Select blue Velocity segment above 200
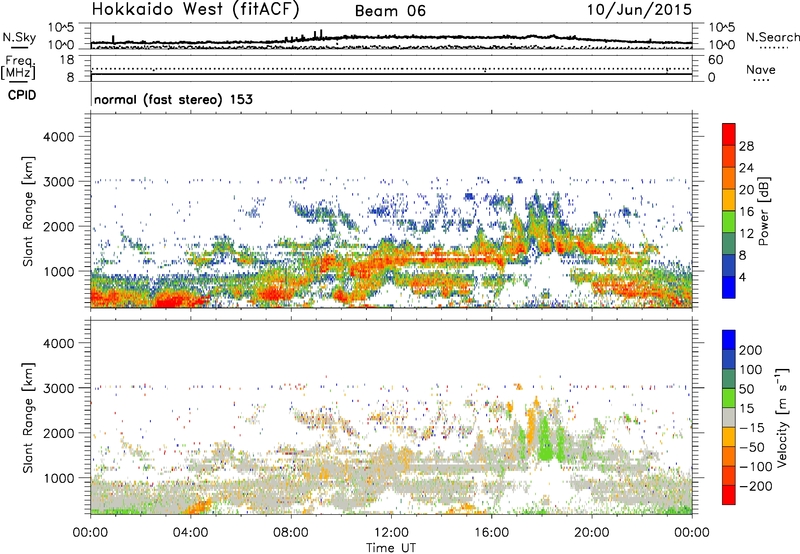The width and height of the screenshot is (800, 554). (x=729, y=340)
